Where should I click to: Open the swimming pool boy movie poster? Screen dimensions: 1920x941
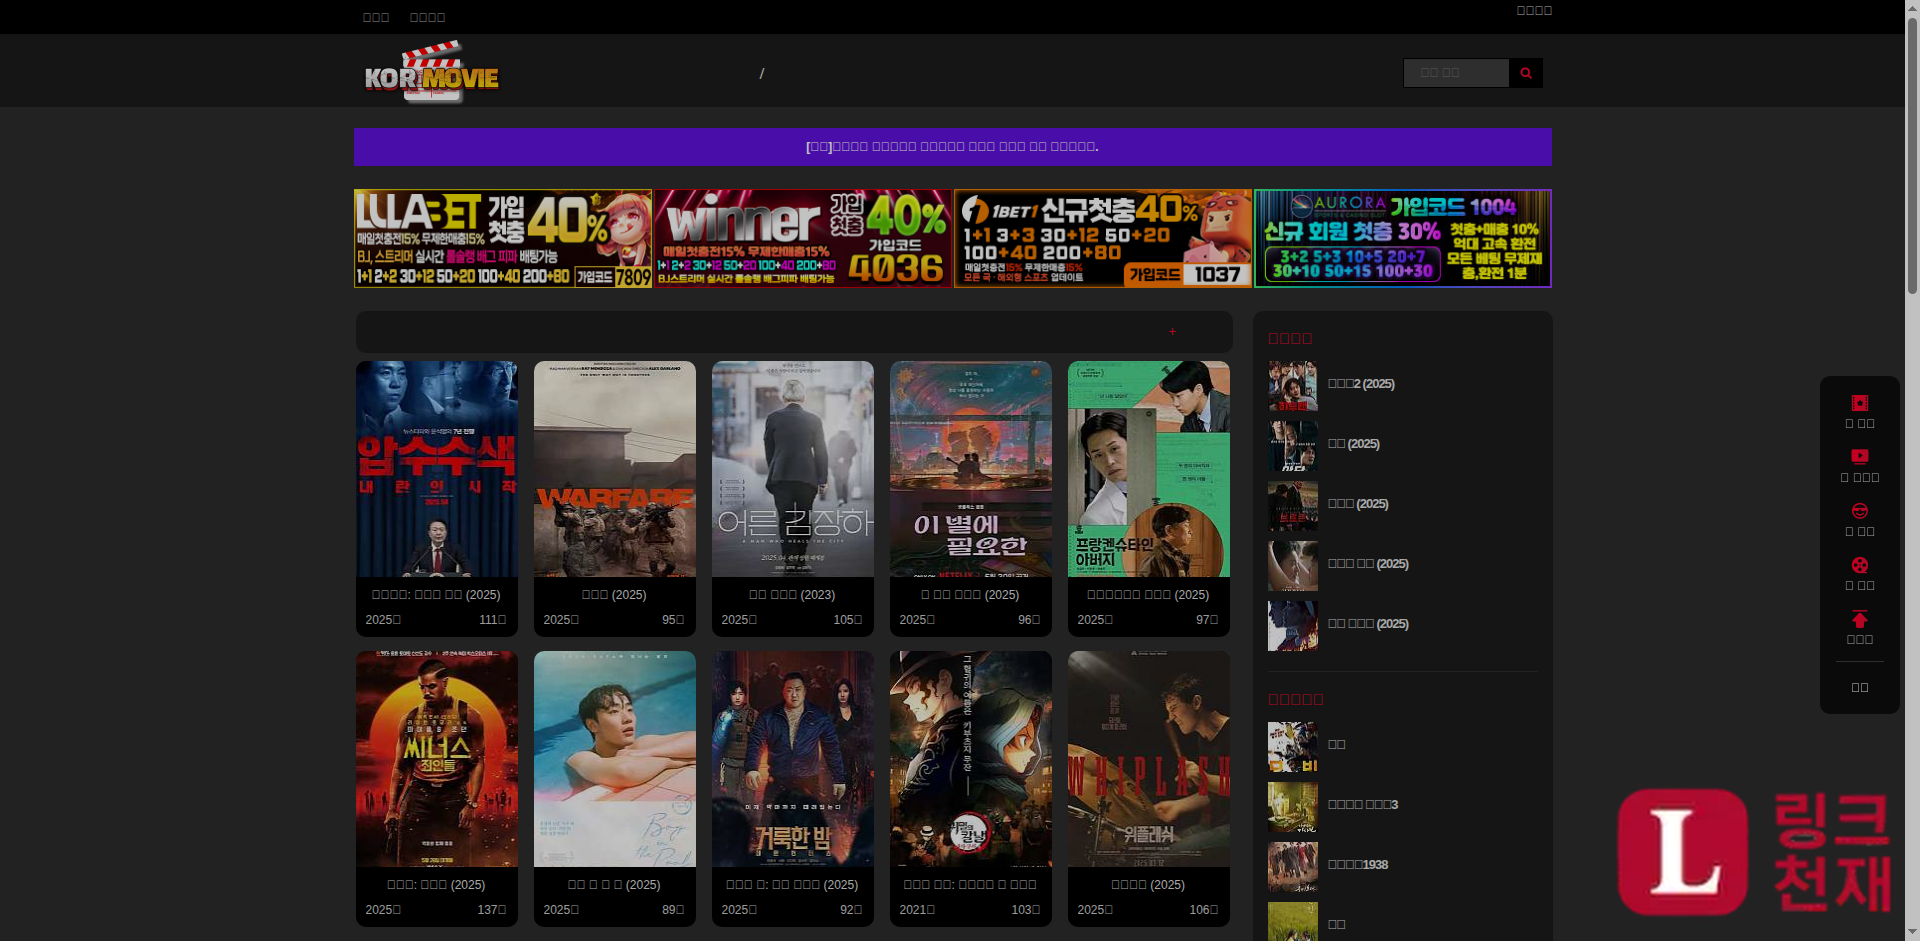(615, 759)
